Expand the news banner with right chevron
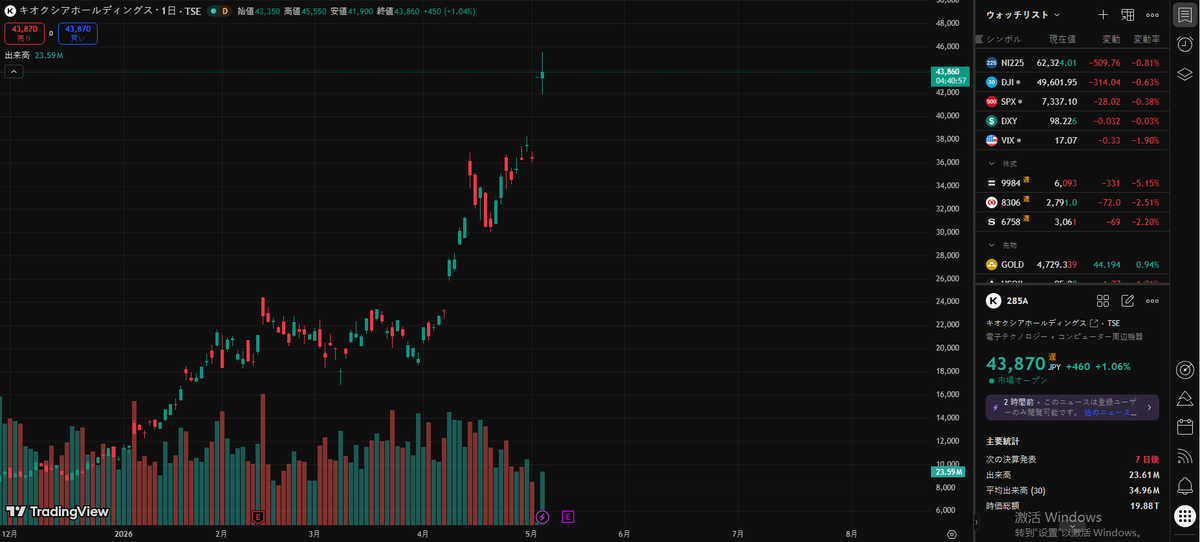This screenshot has height=542, width=1200. click(1150, 407)
